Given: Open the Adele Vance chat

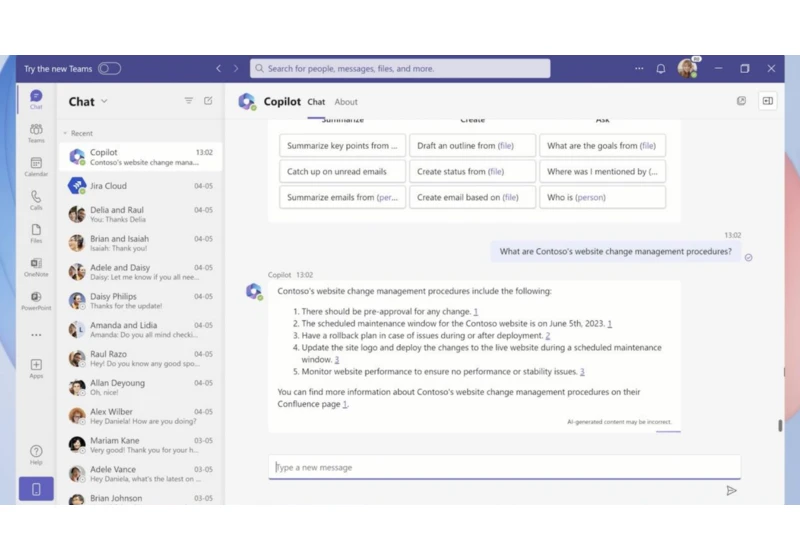Looking at the screenshot, I should point(140,473).
